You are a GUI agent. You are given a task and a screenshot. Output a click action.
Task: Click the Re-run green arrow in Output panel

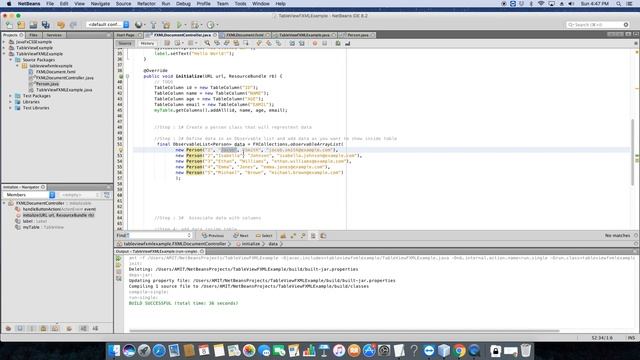point(119,258)
